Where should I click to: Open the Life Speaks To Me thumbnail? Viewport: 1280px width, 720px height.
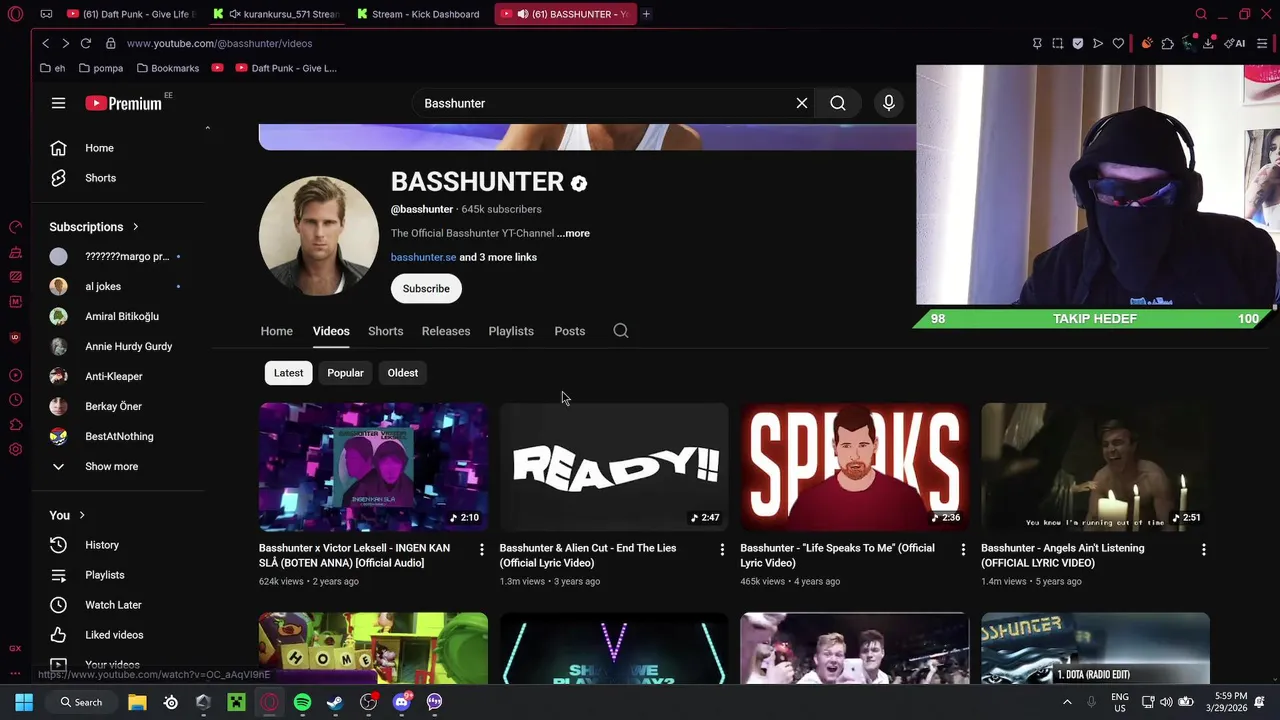click(855, 467)
